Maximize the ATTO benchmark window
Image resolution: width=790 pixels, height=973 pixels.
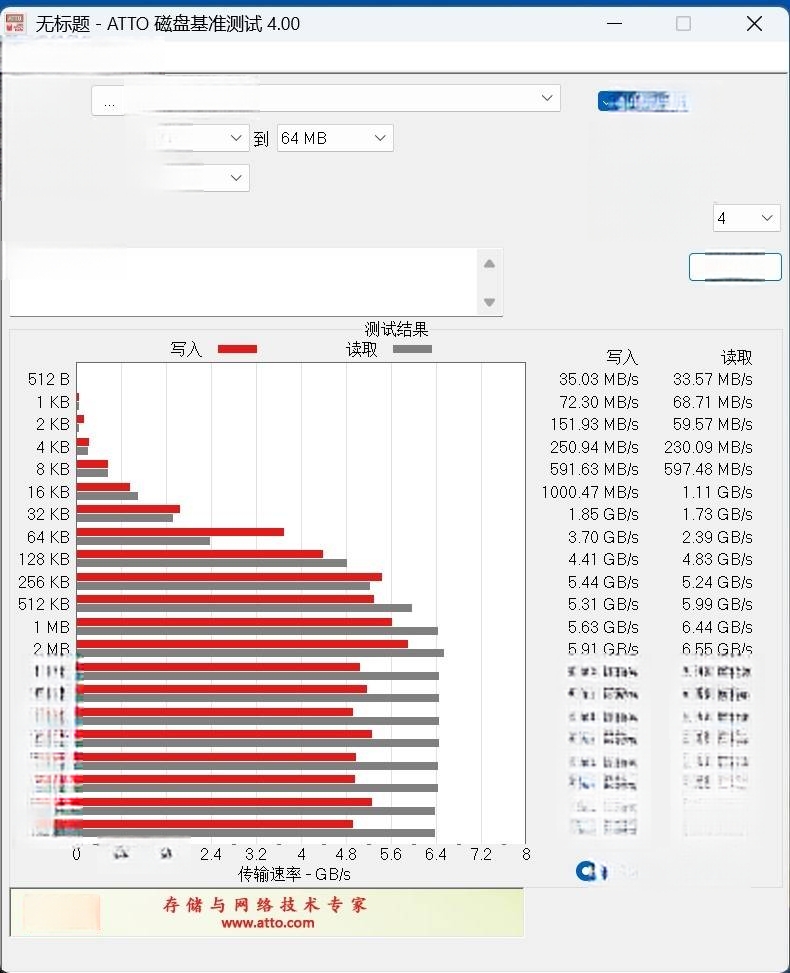[x=683, y=24]
